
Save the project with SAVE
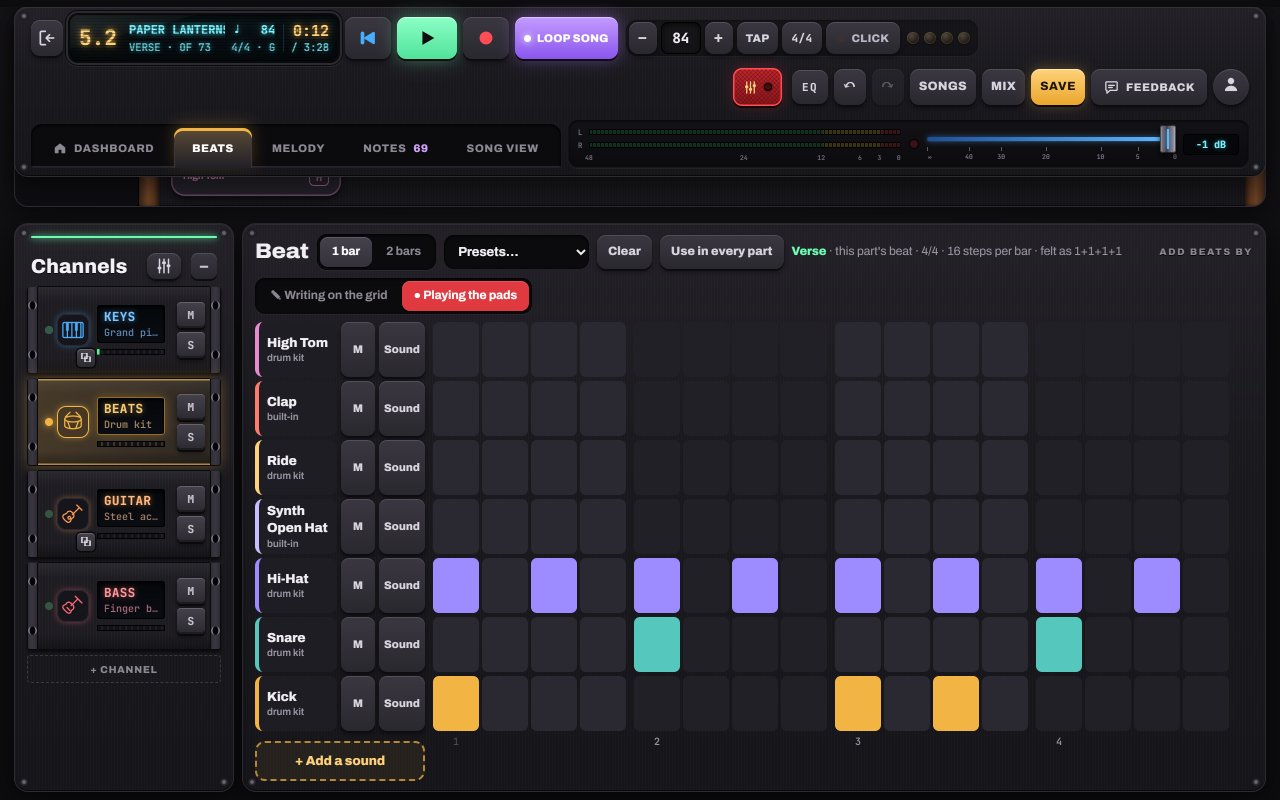[1058, 86]
